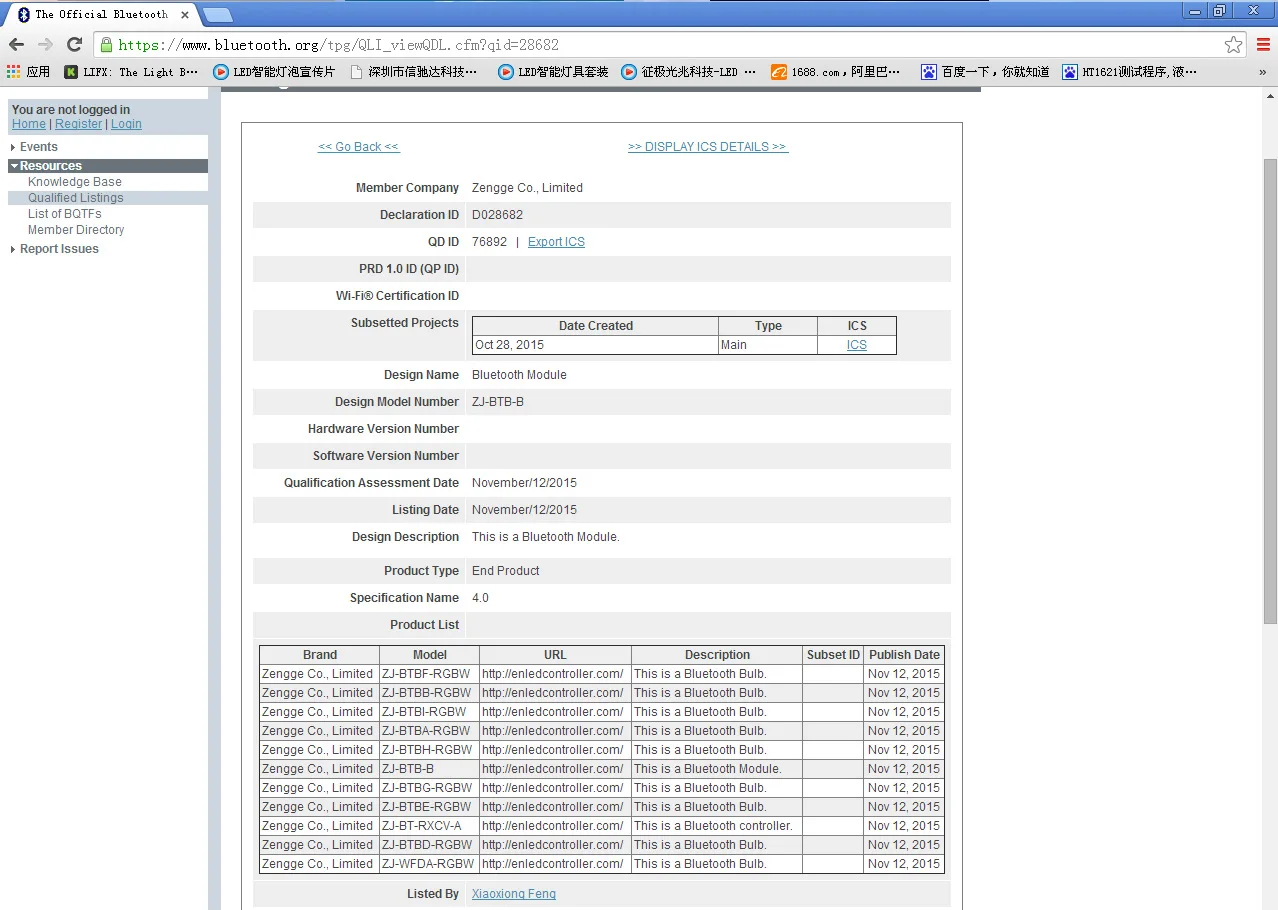Open the Apps grid bookmark icon
This screenshot has height=910, width=1278.
pos(28,72)
